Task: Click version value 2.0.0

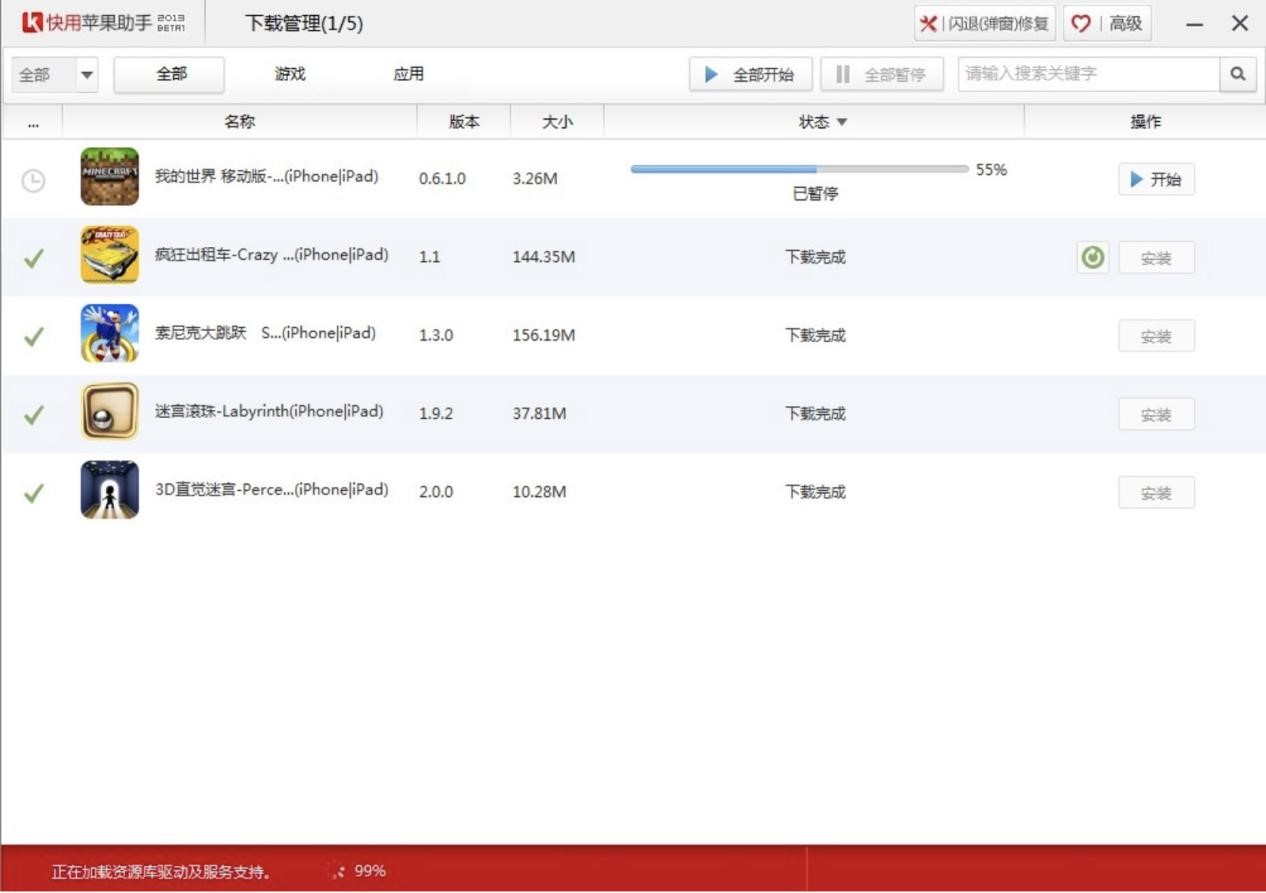Action: click(436, 492)
